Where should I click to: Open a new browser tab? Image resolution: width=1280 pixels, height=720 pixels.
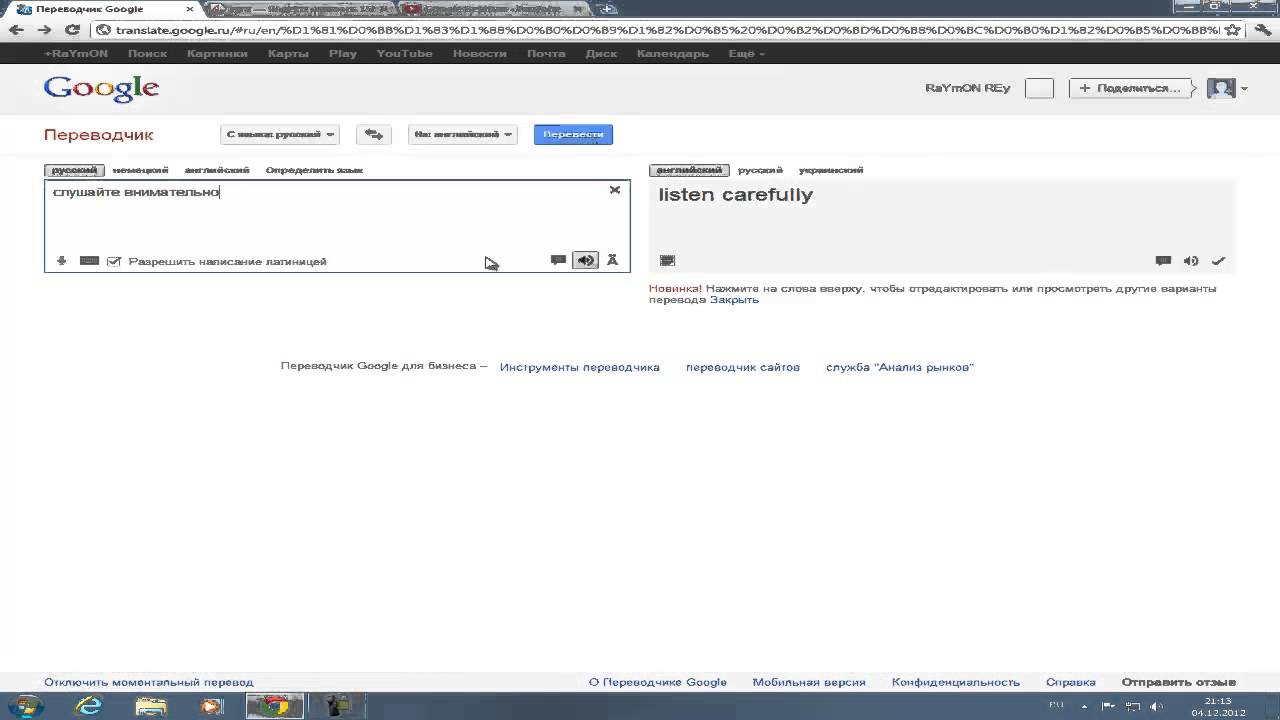coord(607,9)
